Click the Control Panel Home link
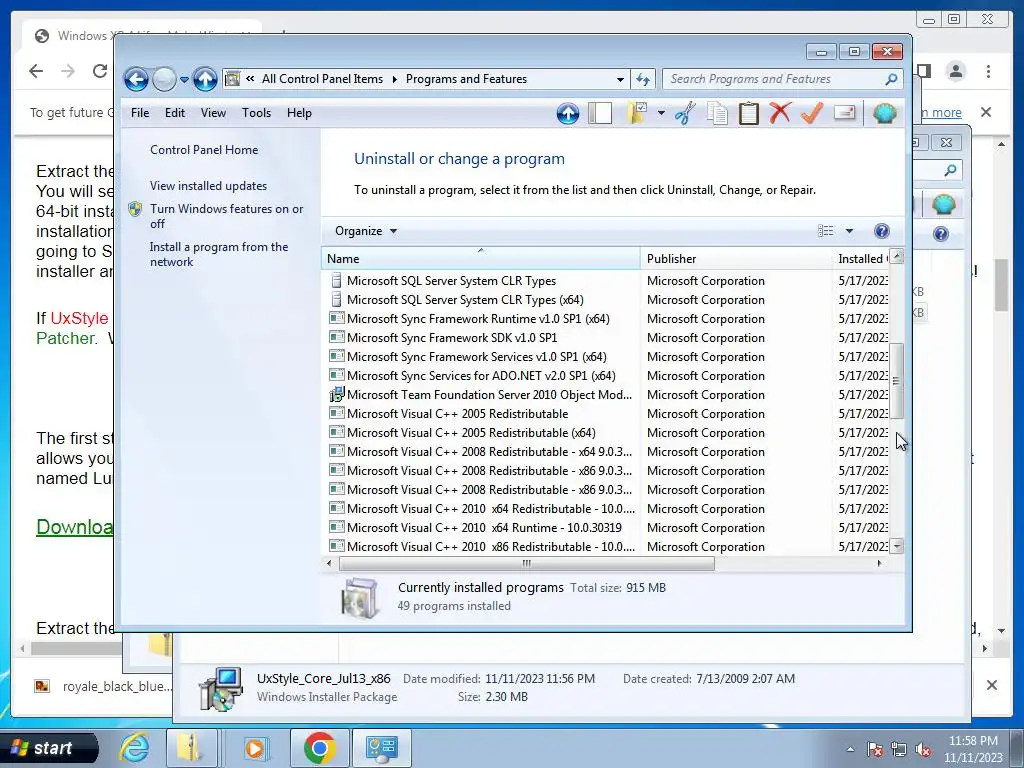 204,150
